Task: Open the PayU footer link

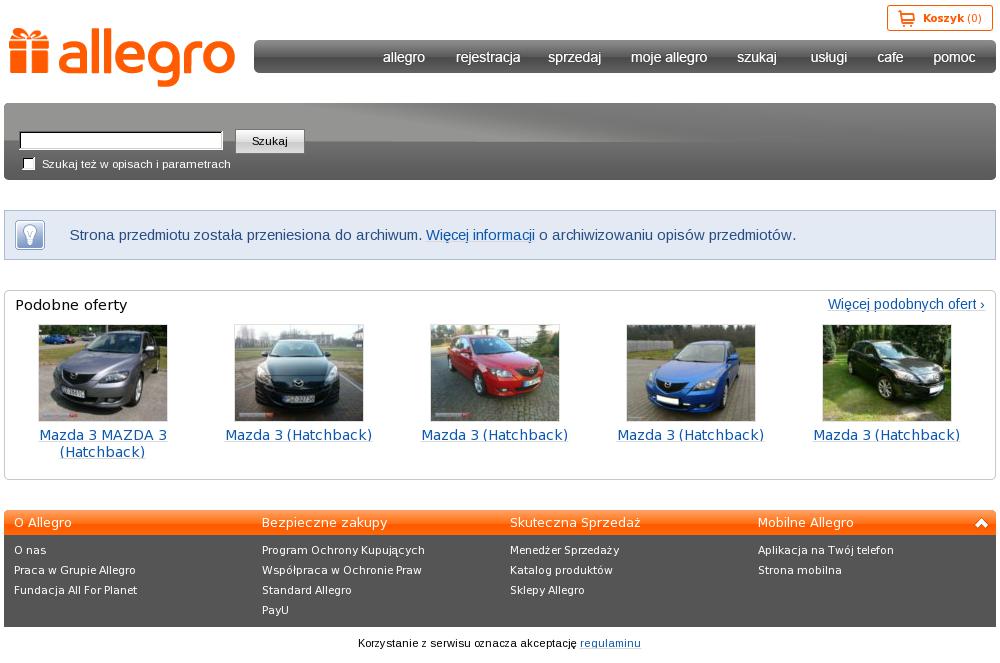Action: click(x=276, y=610)
